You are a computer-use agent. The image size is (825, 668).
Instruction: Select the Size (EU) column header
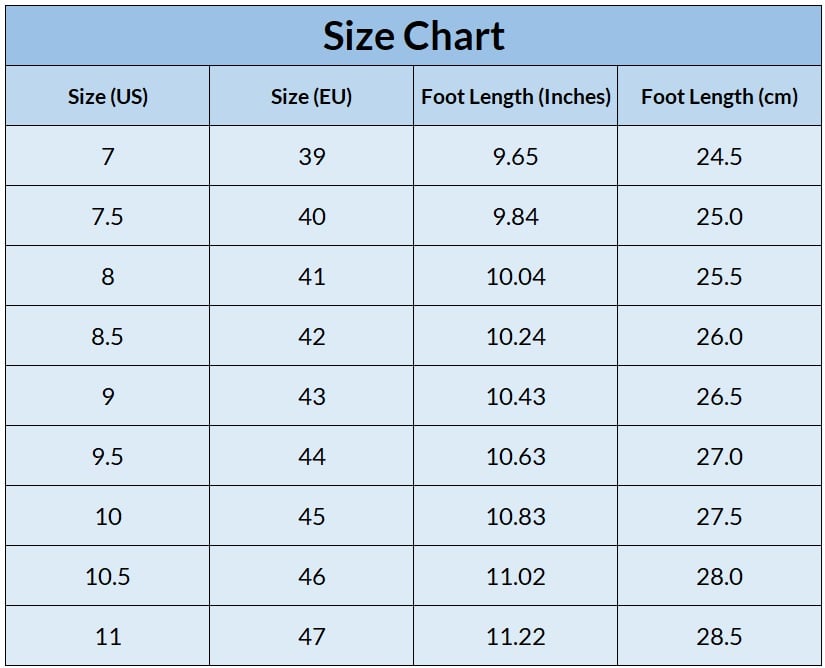pyautogui.click(x=312, y=97)
